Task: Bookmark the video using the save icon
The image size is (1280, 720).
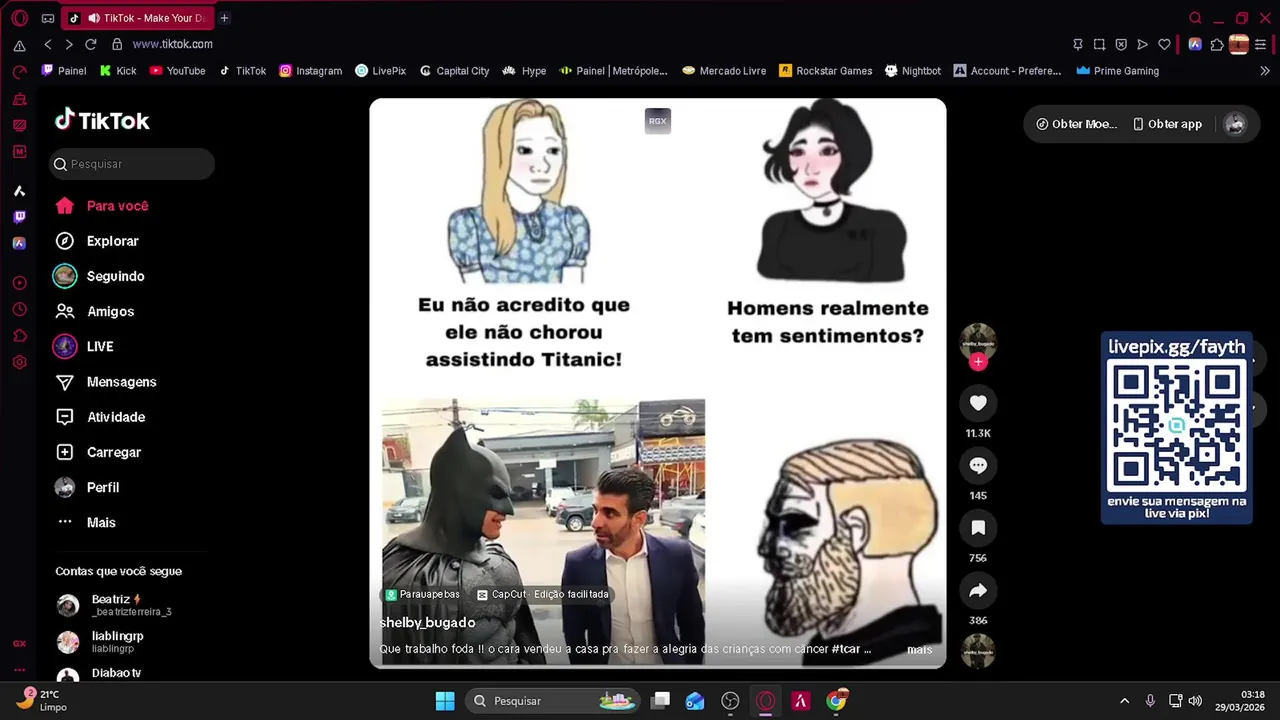Action: click(978, 528)
